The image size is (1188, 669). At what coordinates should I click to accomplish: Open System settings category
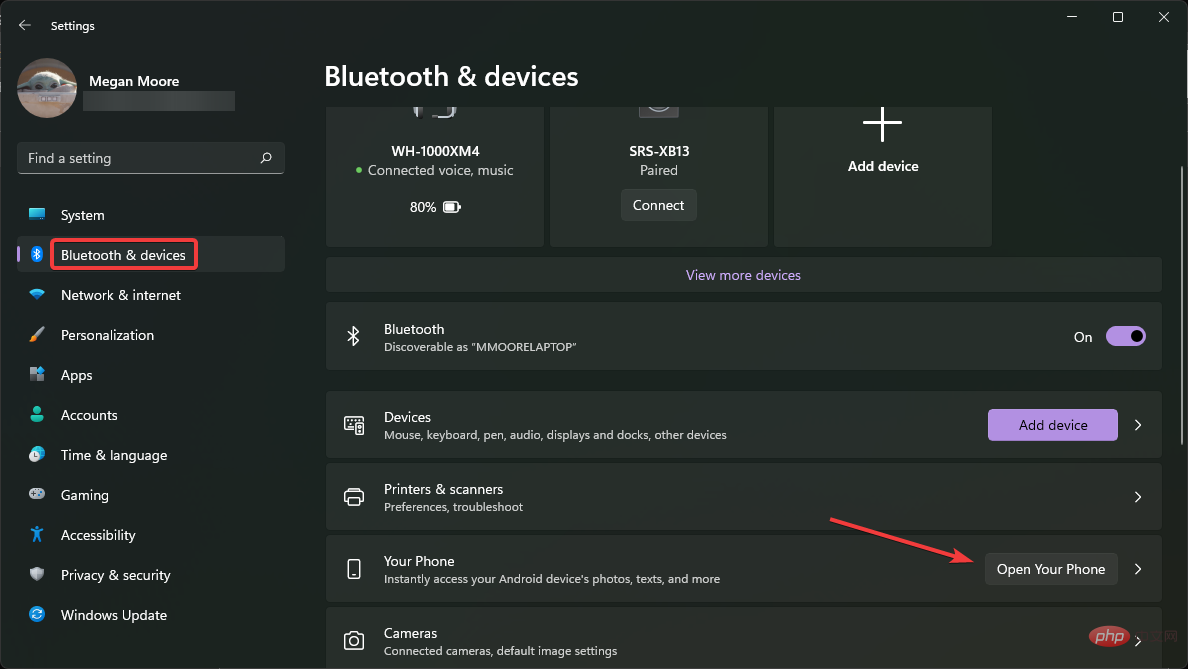tap(151, 215)
